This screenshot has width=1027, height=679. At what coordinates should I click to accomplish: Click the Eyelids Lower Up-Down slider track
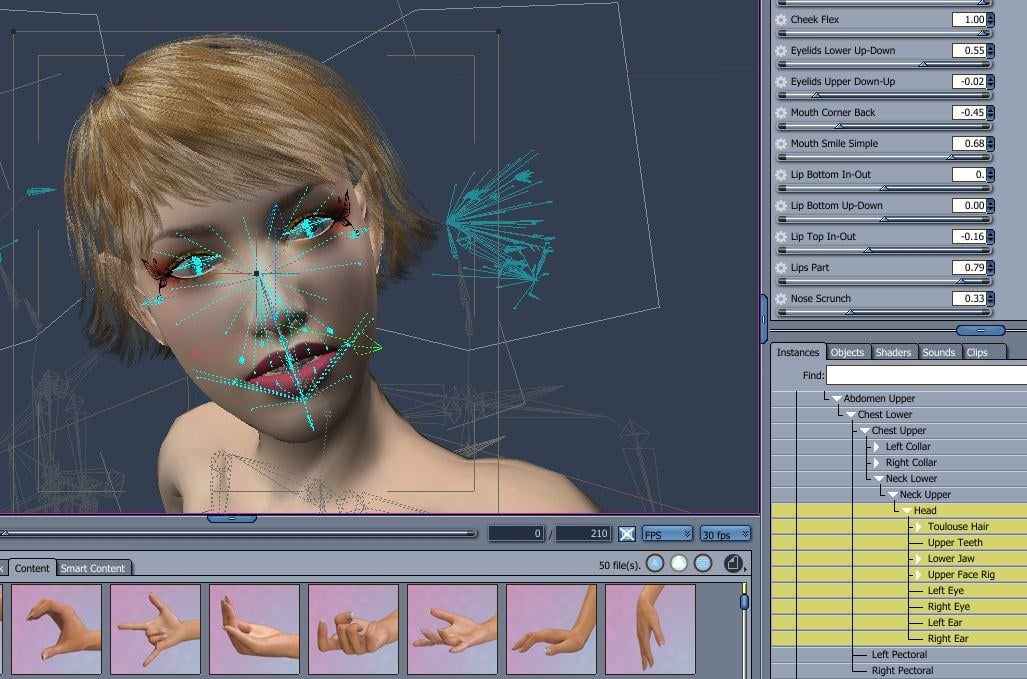click(x=885, y=64)
